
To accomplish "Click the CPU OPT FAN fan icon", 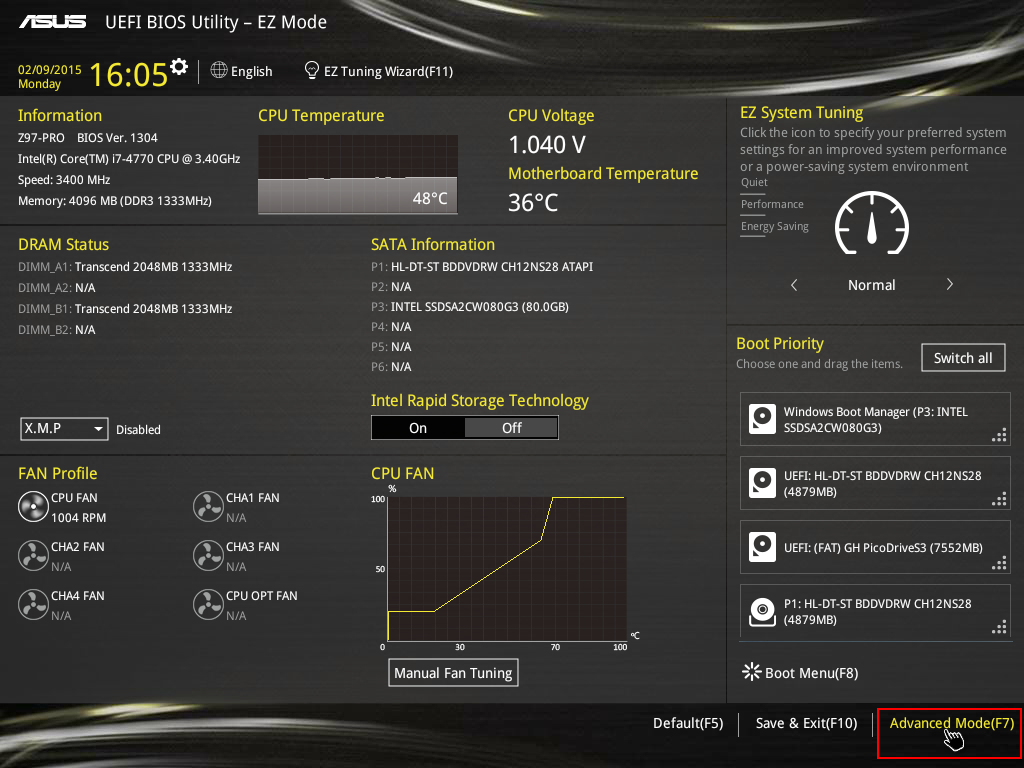I will pyautogui.click(x=208, y=605).
